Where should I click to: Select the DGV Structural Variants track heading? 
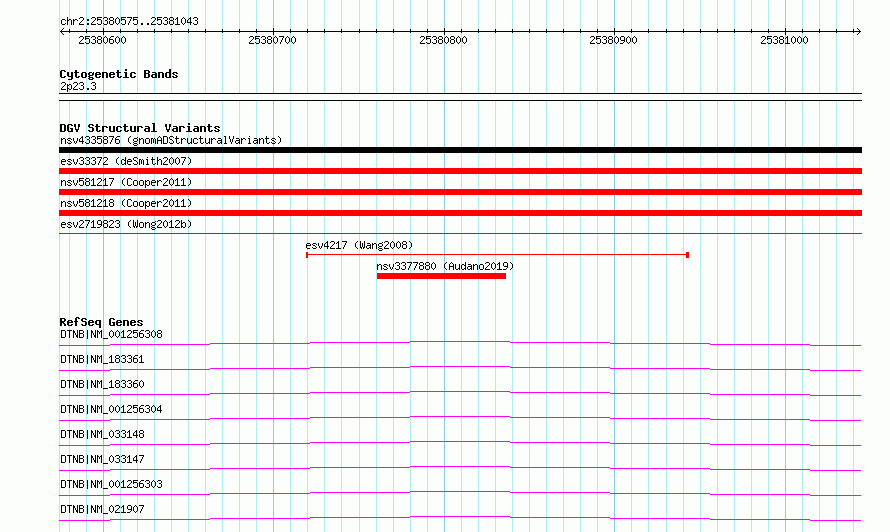(x=140, y=128)
